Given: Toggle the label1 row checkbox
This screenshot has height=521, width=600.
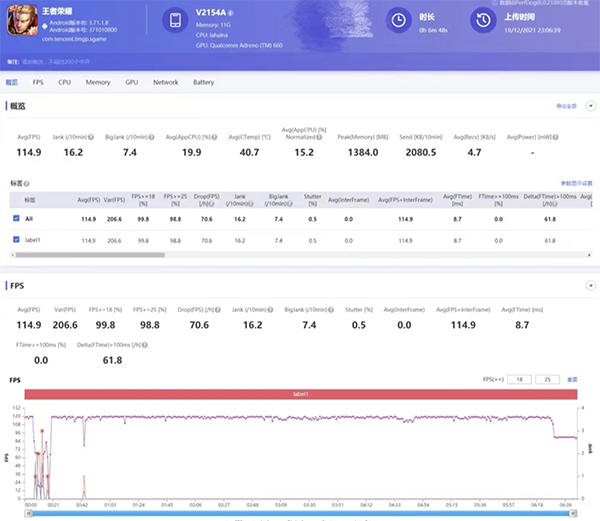Looking at the screenshot, I should 14,240.
